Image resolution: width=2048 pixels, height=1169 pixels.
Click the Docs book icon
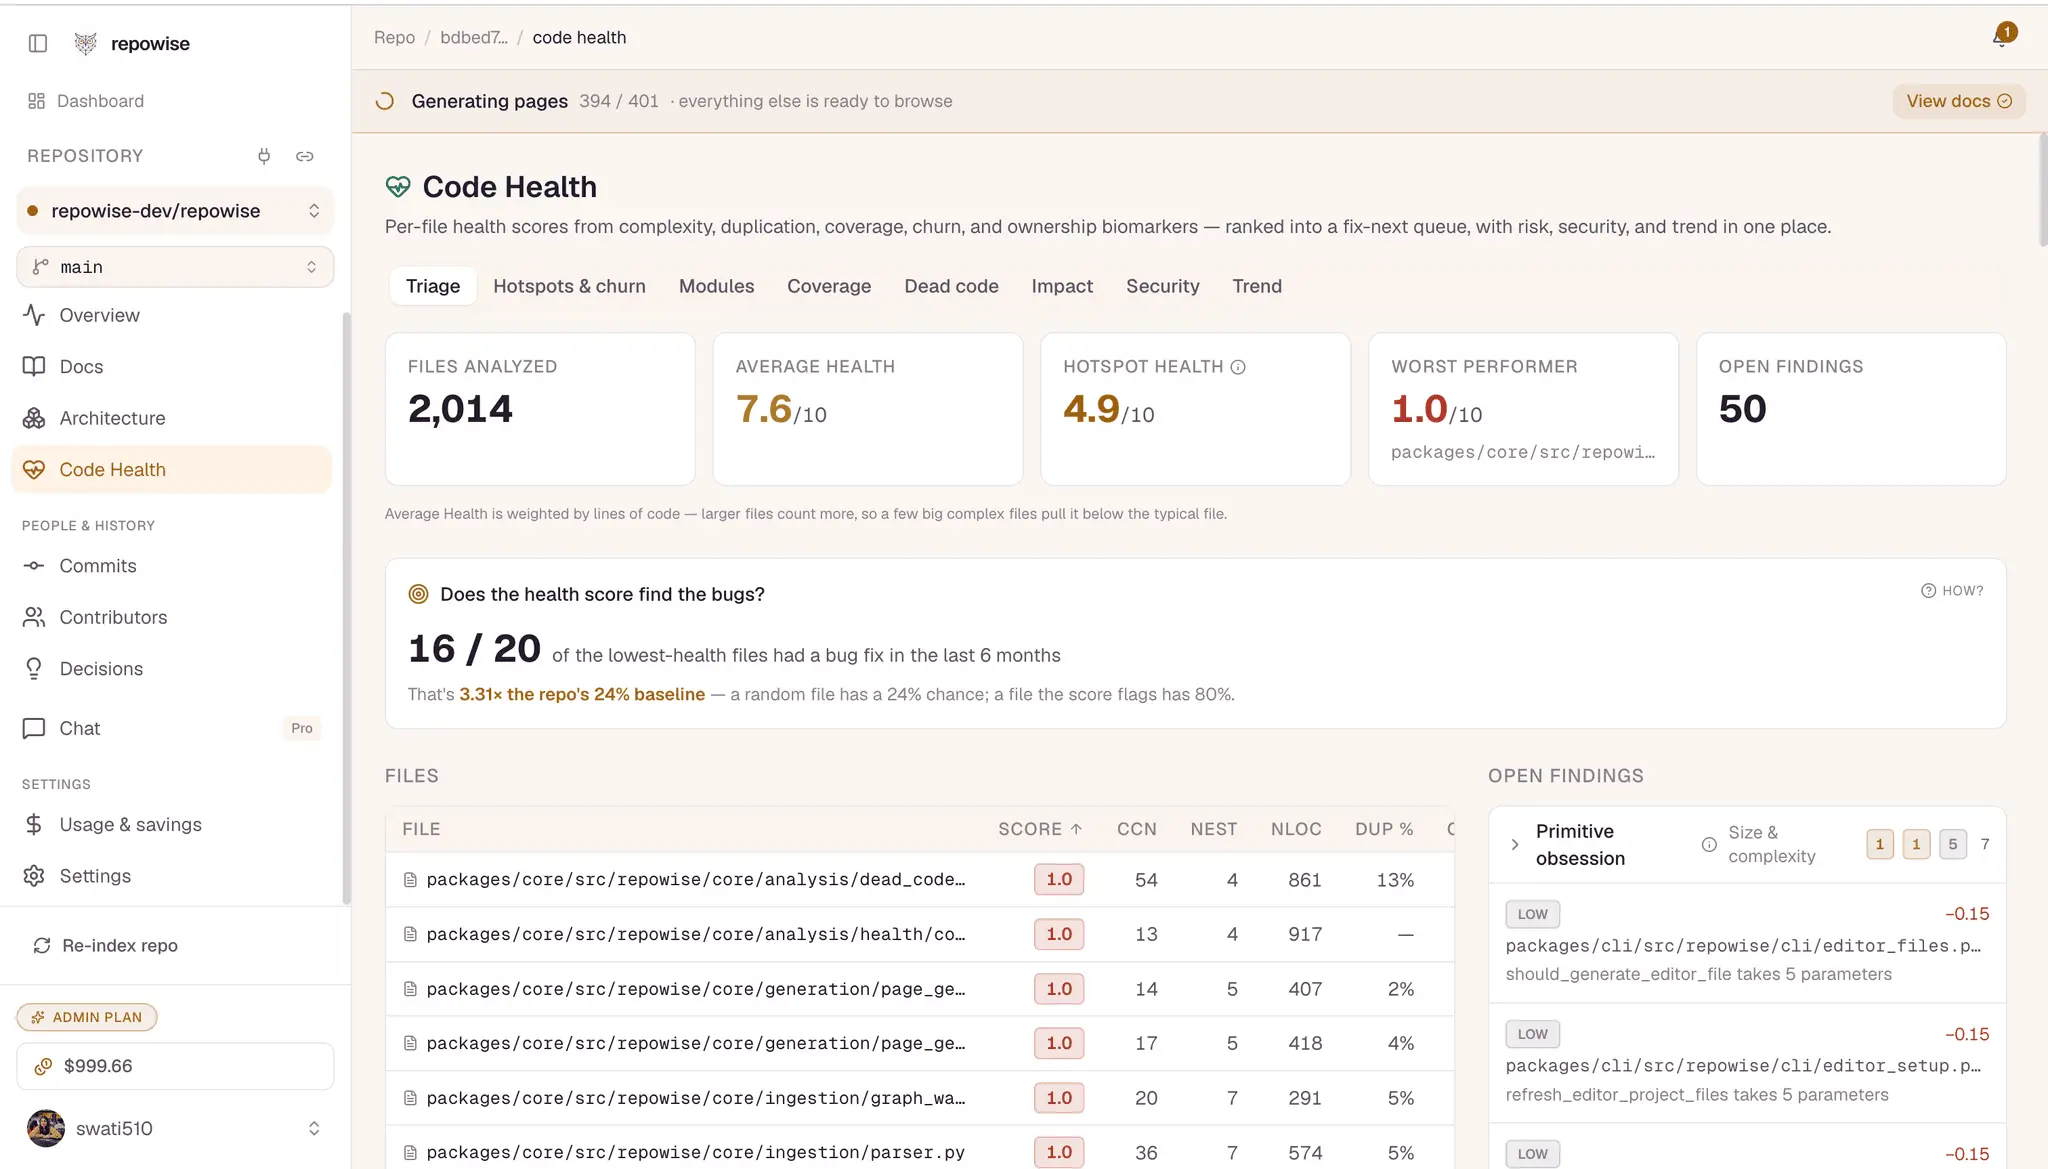click(34, 366)
